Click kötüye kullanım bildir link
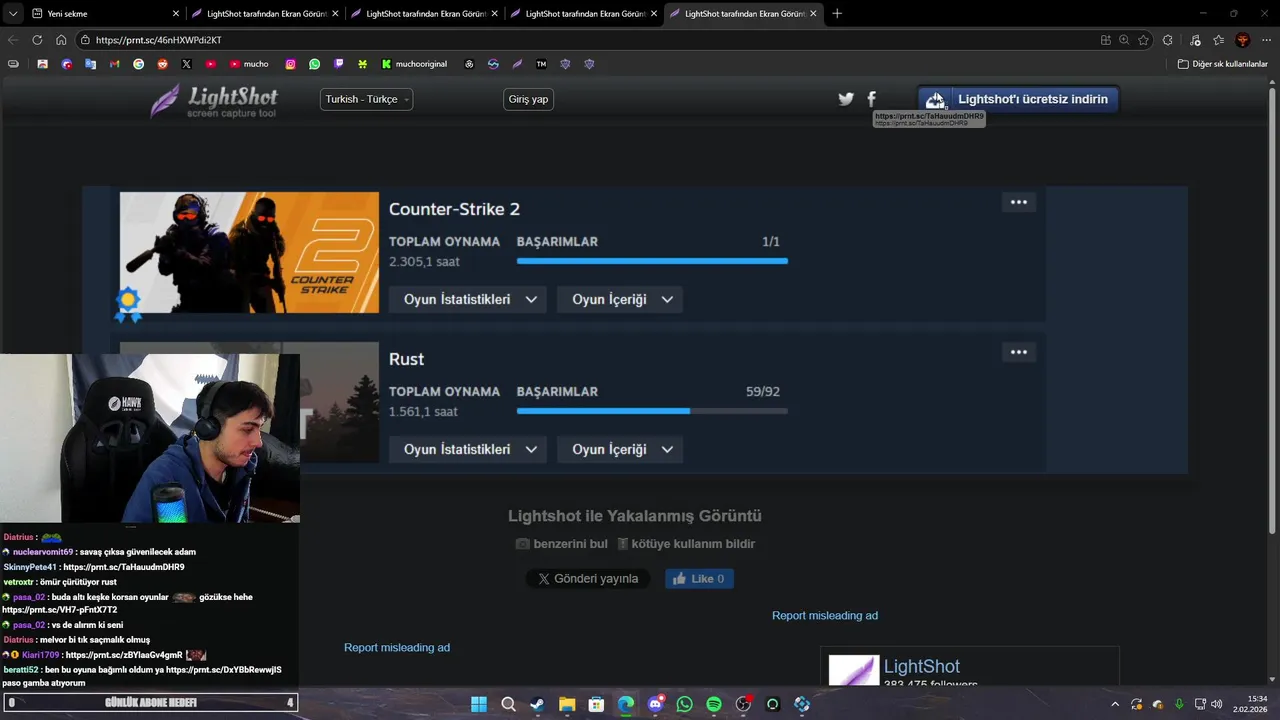This screenshot has width=1280, height=720. point(685,544)
